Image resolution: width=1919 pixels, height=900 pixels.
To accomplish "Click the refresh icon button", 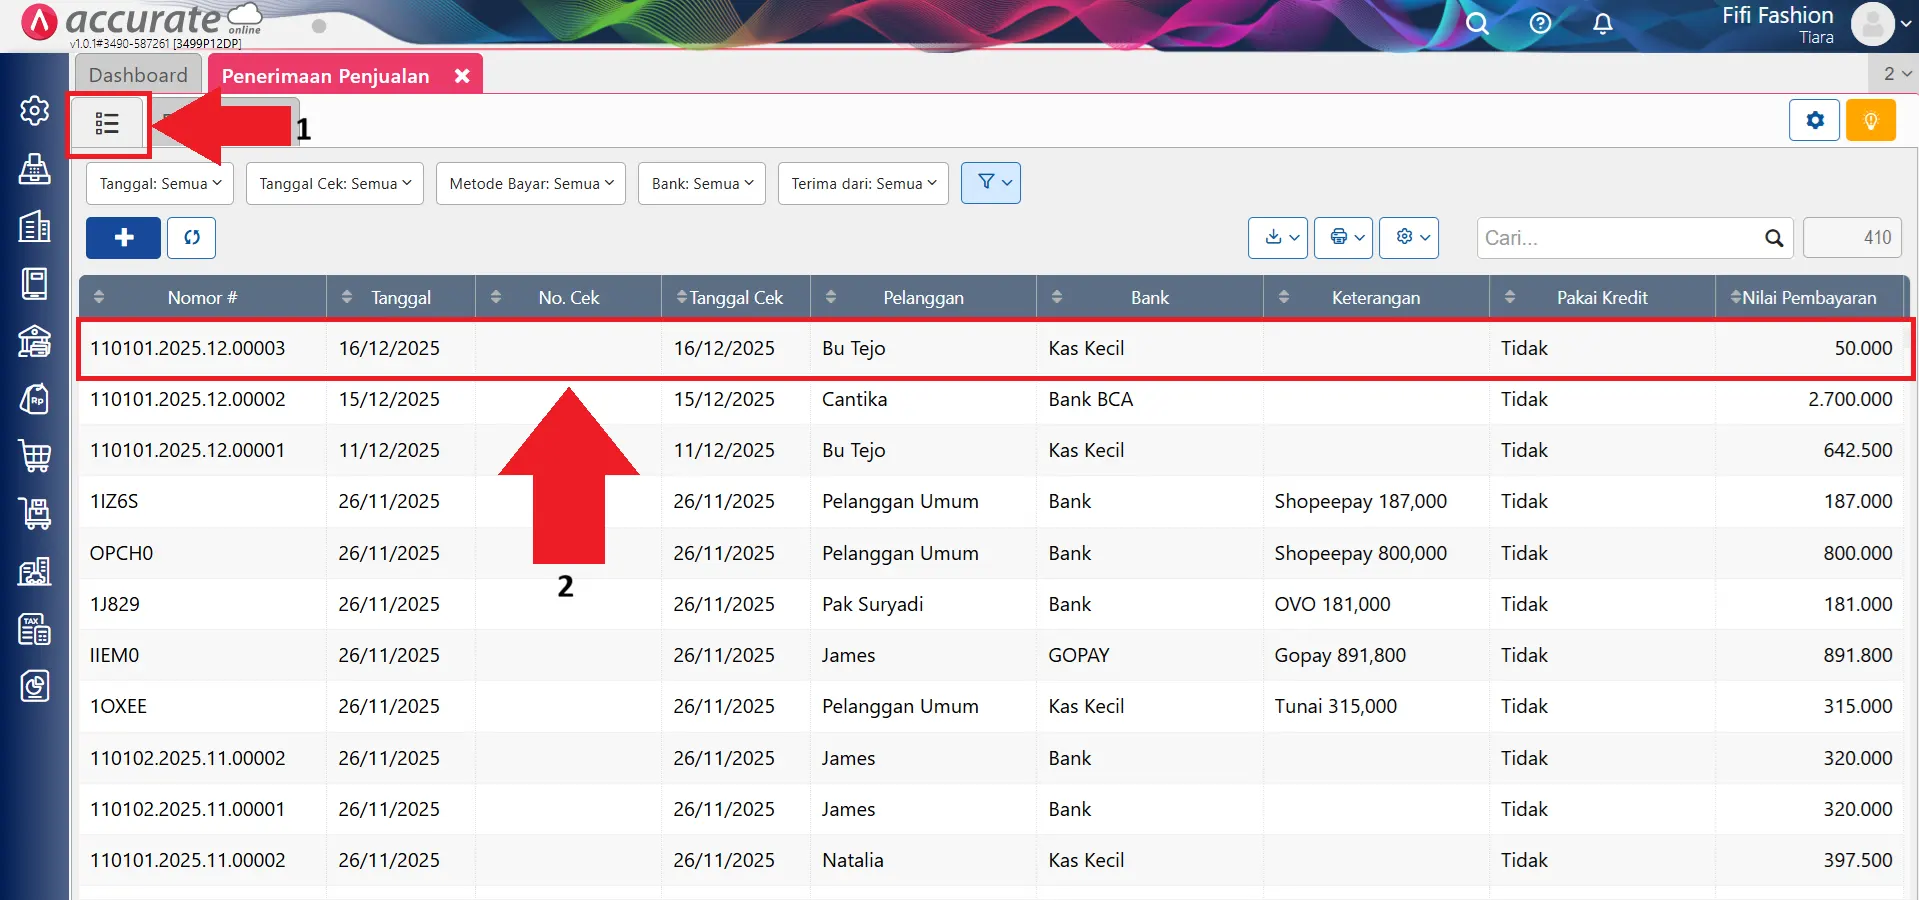I will click(x=191, y=238).
